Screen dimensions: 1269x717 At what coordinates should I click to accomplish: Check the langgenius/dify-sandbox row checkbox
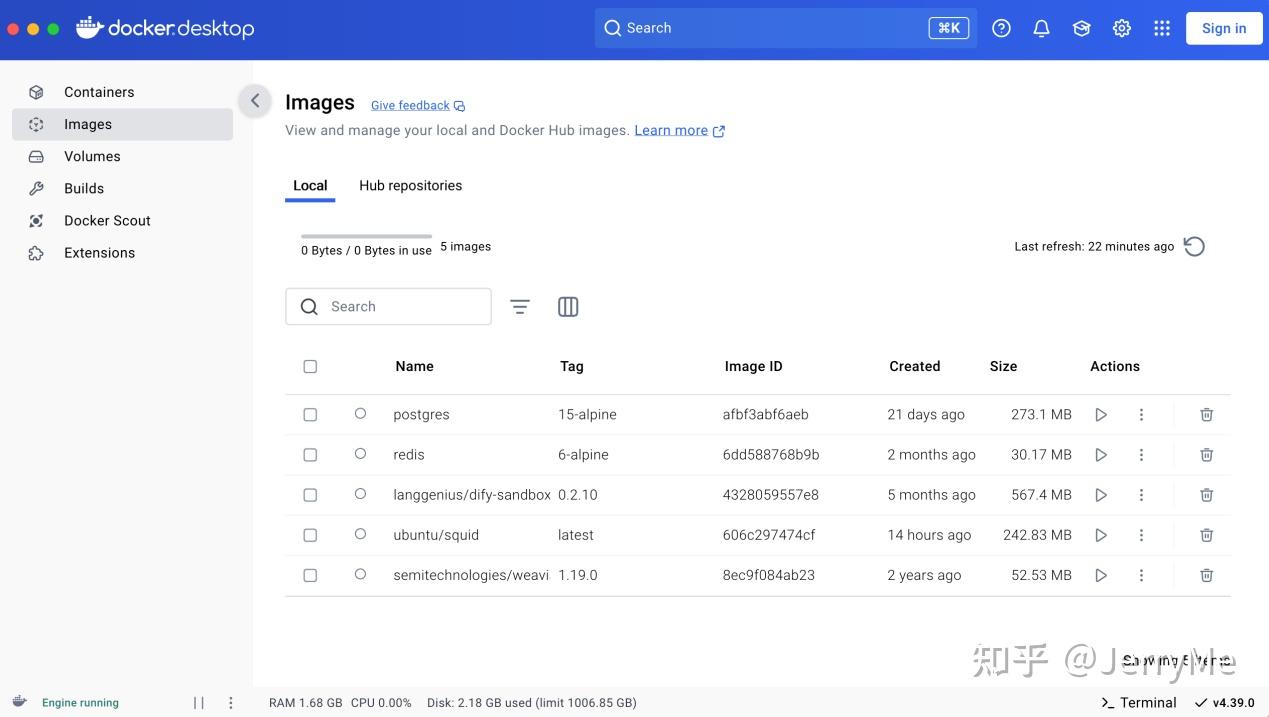[x=310, y=495]
